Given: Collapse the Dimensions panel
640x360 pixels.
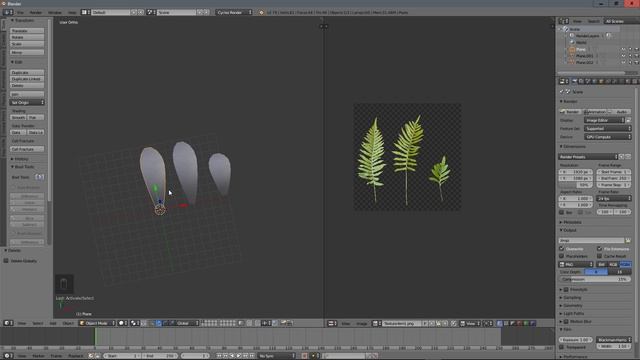Looking at the screenshot, I should (x=574, y=146).
